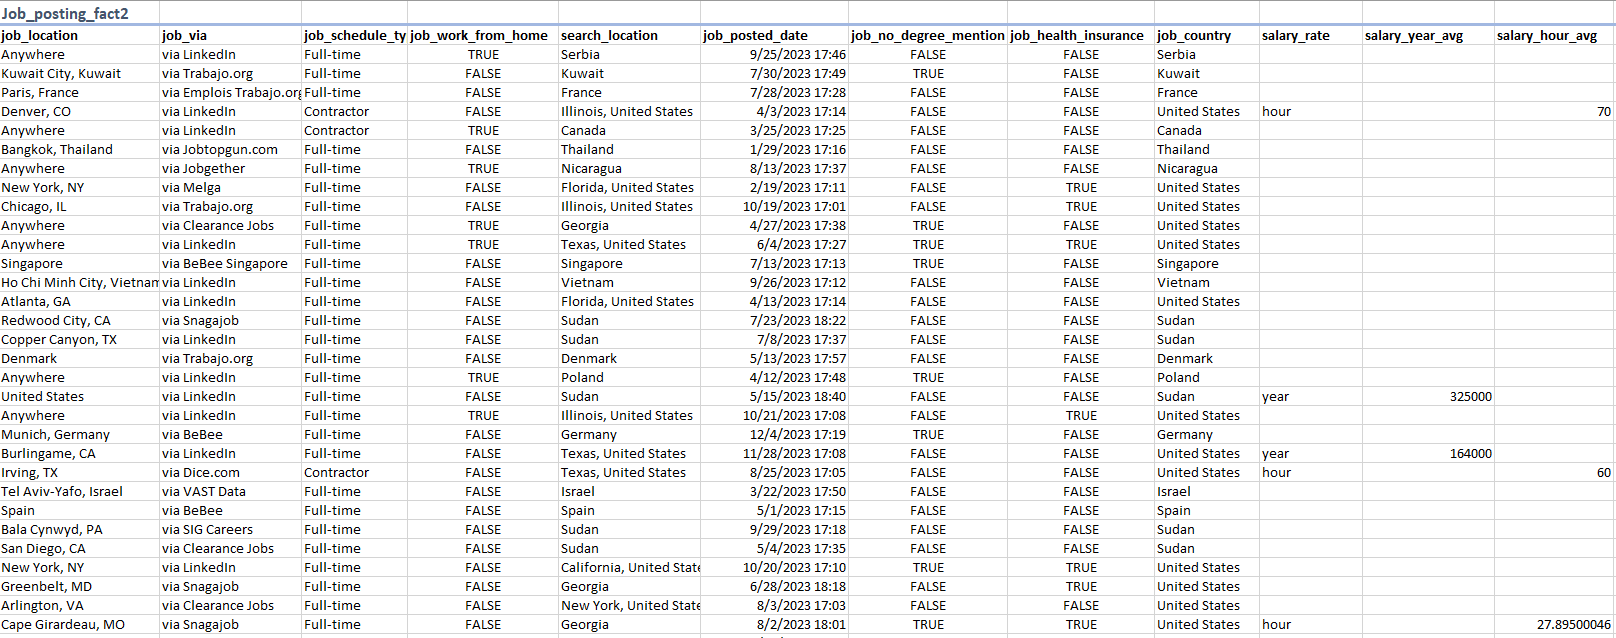Click the job_health_insurance header cell
This screenshot has width=1616, height=638.
[1081, 35]
